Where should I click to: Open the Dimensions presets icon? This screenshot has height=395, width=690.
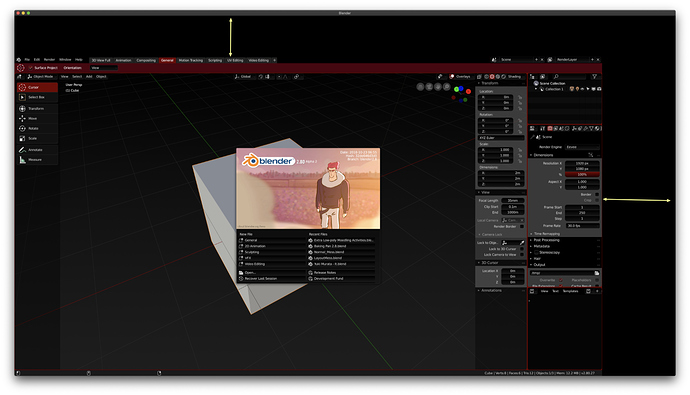(x=591, y=155)
